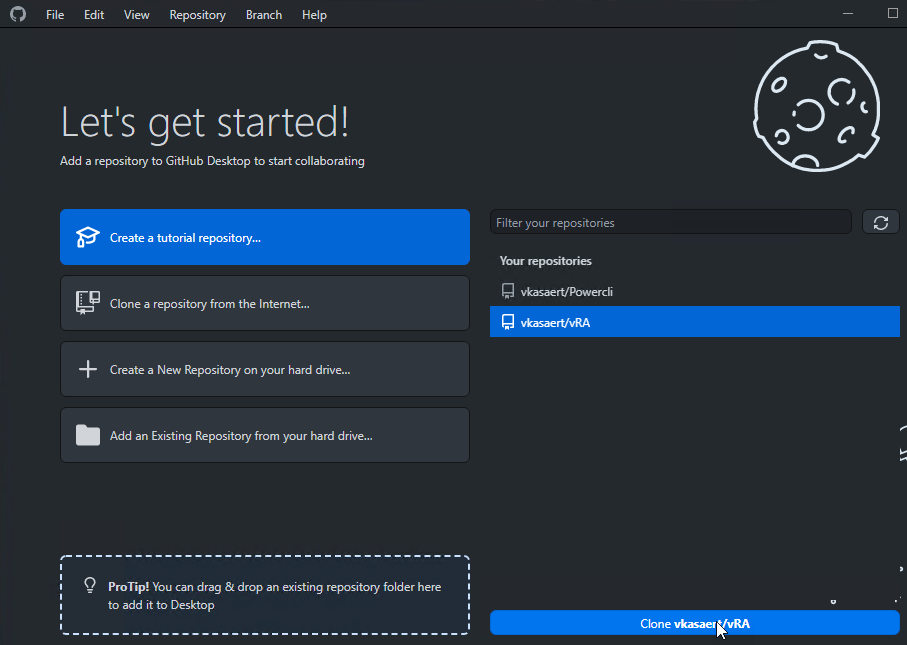Click the plus icon for new repository
907x645 pixels.
click(x=88, y=369)
